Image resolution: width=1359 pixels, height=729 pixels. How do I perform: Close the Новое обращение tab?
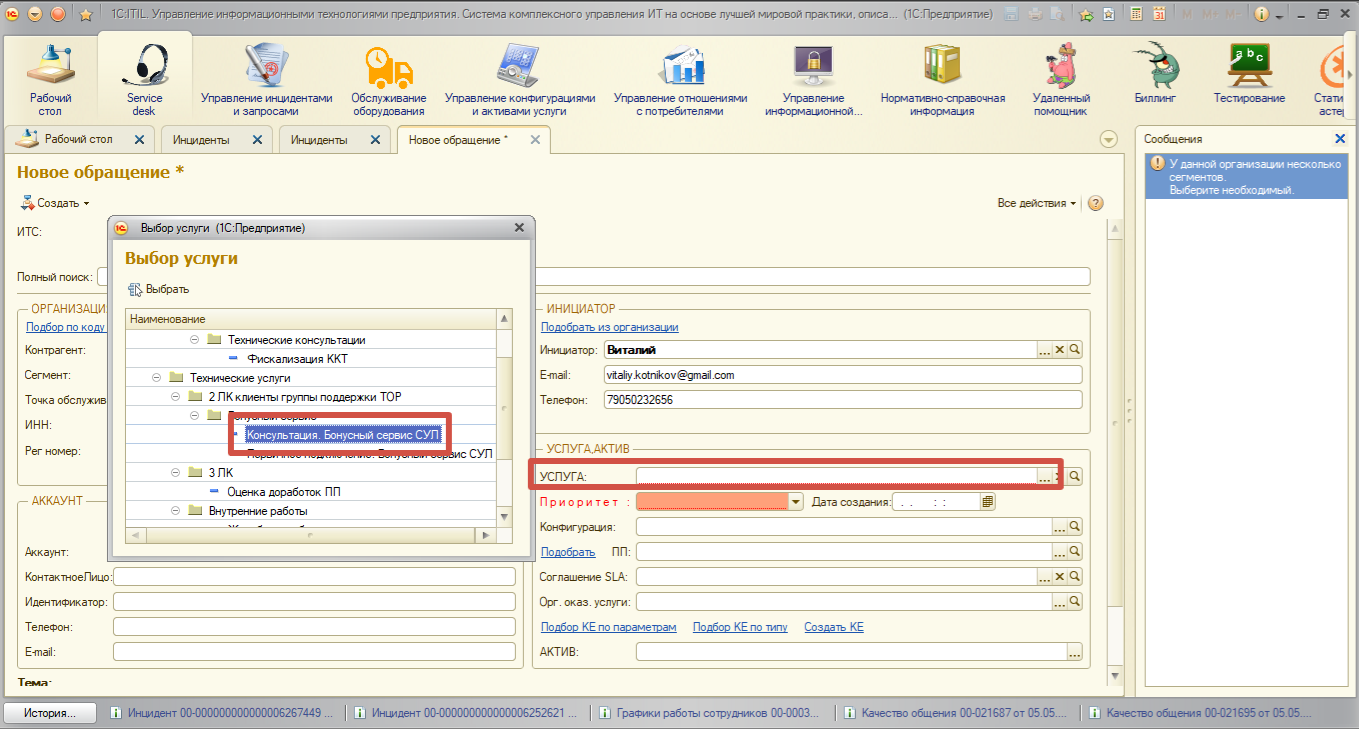(x=535, y=140)
